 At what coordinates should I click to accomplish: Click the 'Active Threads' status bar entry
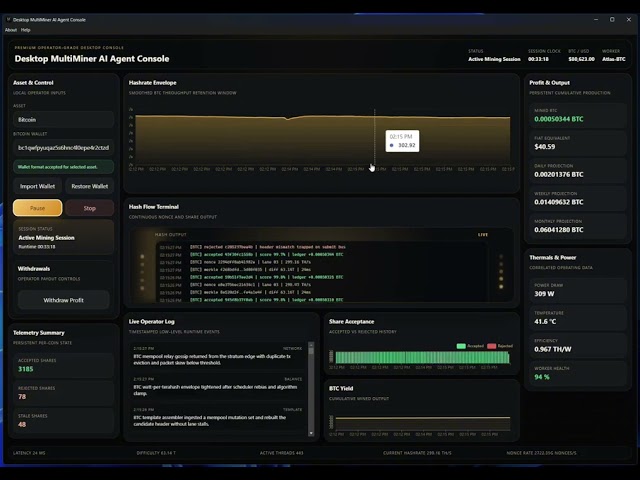(x=282, y=453)
